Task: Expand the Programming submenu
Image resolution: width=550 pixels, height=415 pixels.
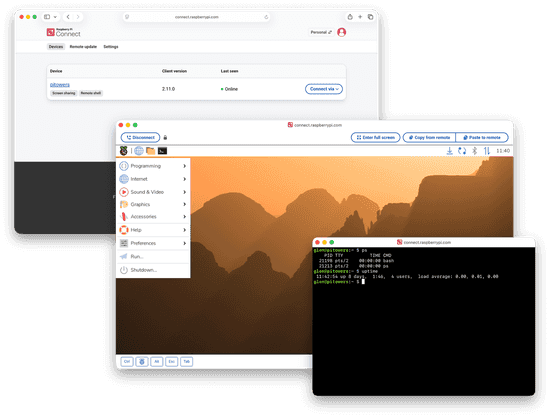Action: (x=153, y=166)
